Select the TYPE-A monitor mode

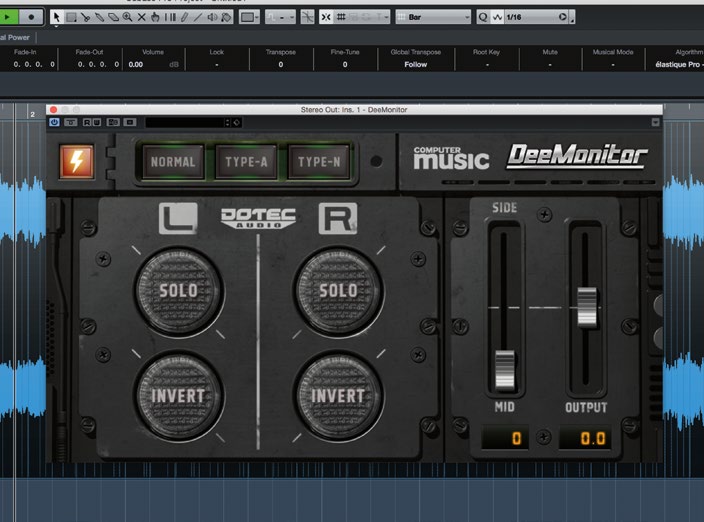click(246, 162)
